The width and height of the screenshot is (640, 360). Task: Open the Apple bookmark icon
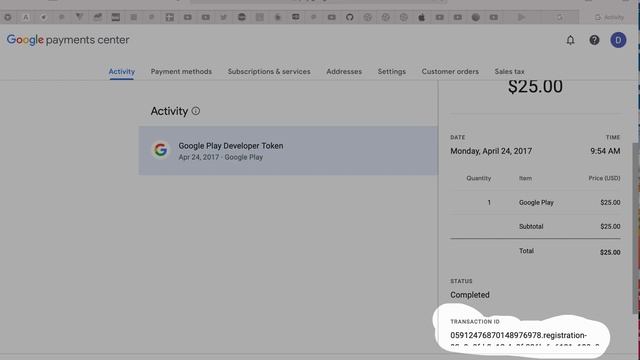(422, 17)
